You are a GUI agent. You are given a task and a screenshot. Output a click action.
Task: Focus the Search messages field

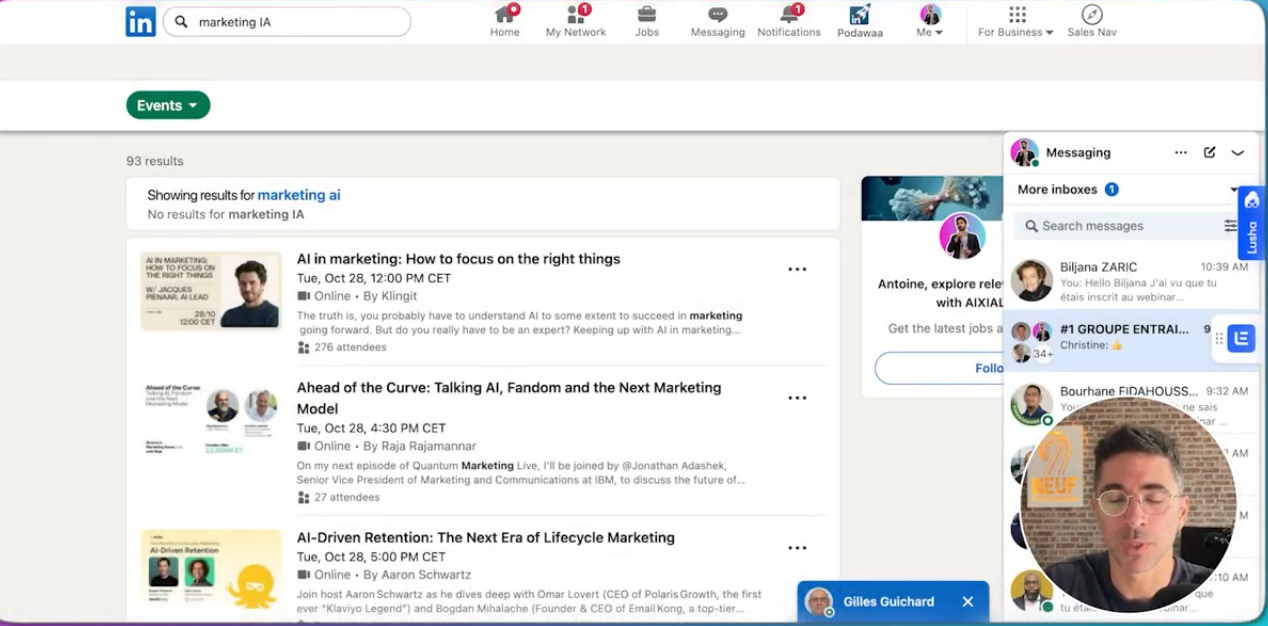pos(1116,226)
